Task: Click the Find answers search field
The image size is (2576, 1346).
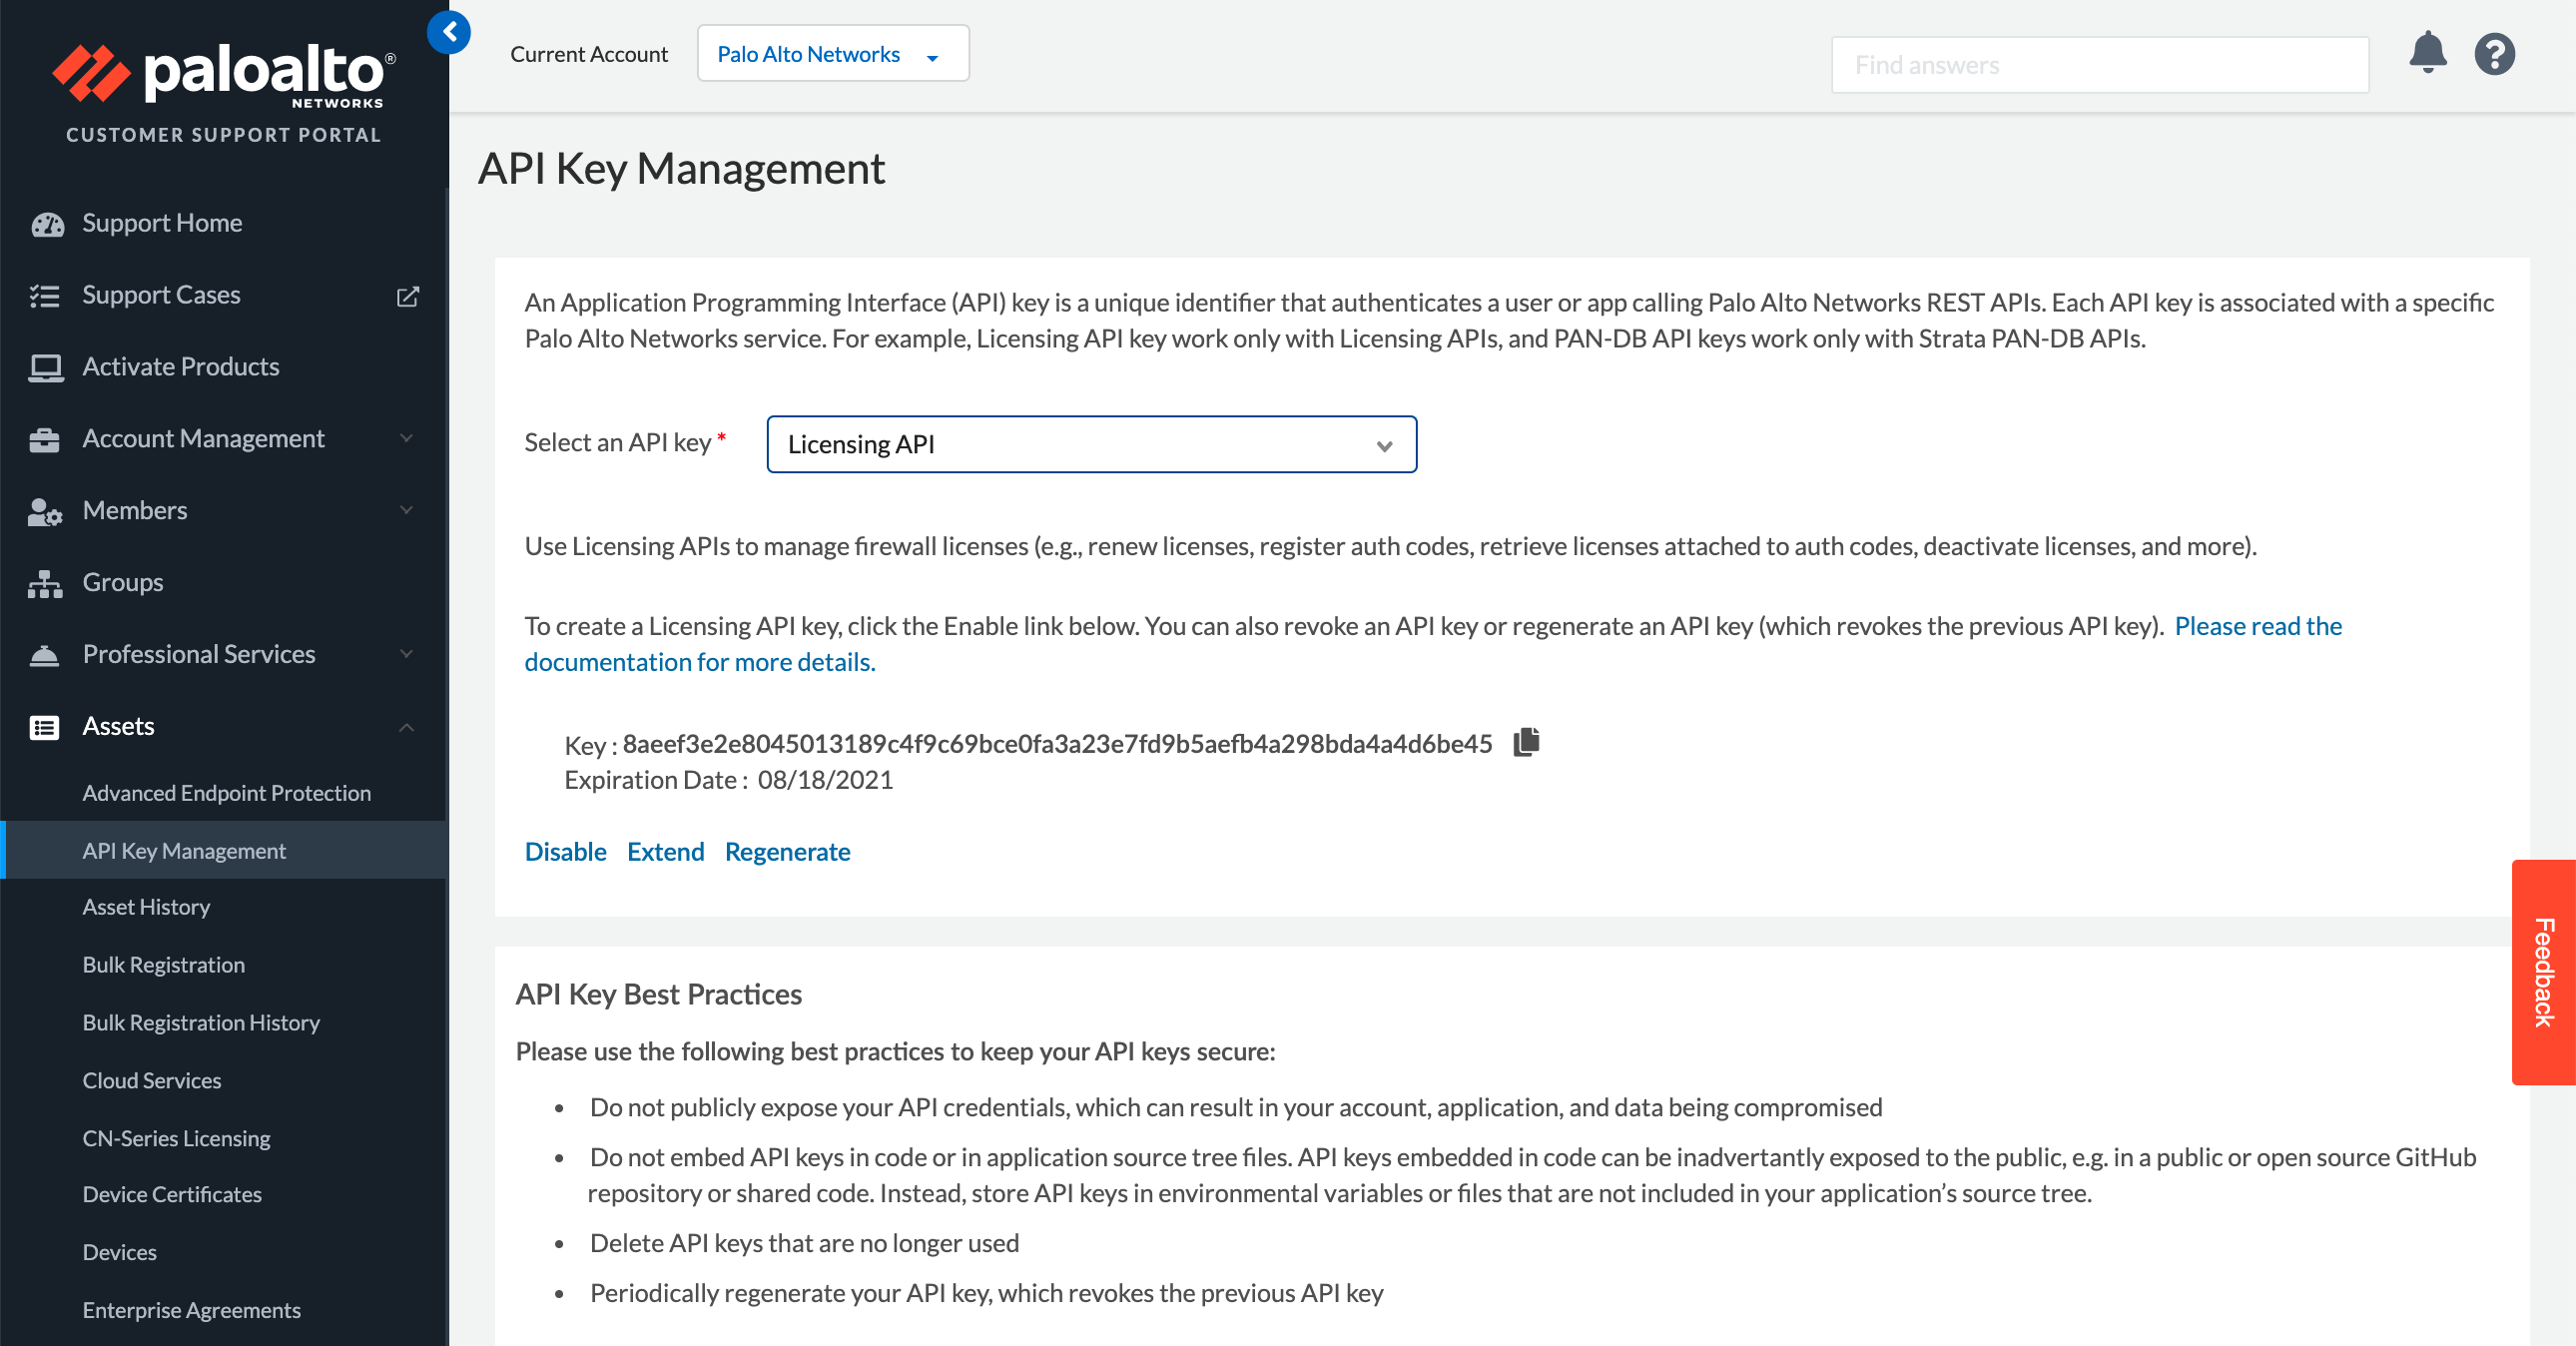Action: 2099,65
